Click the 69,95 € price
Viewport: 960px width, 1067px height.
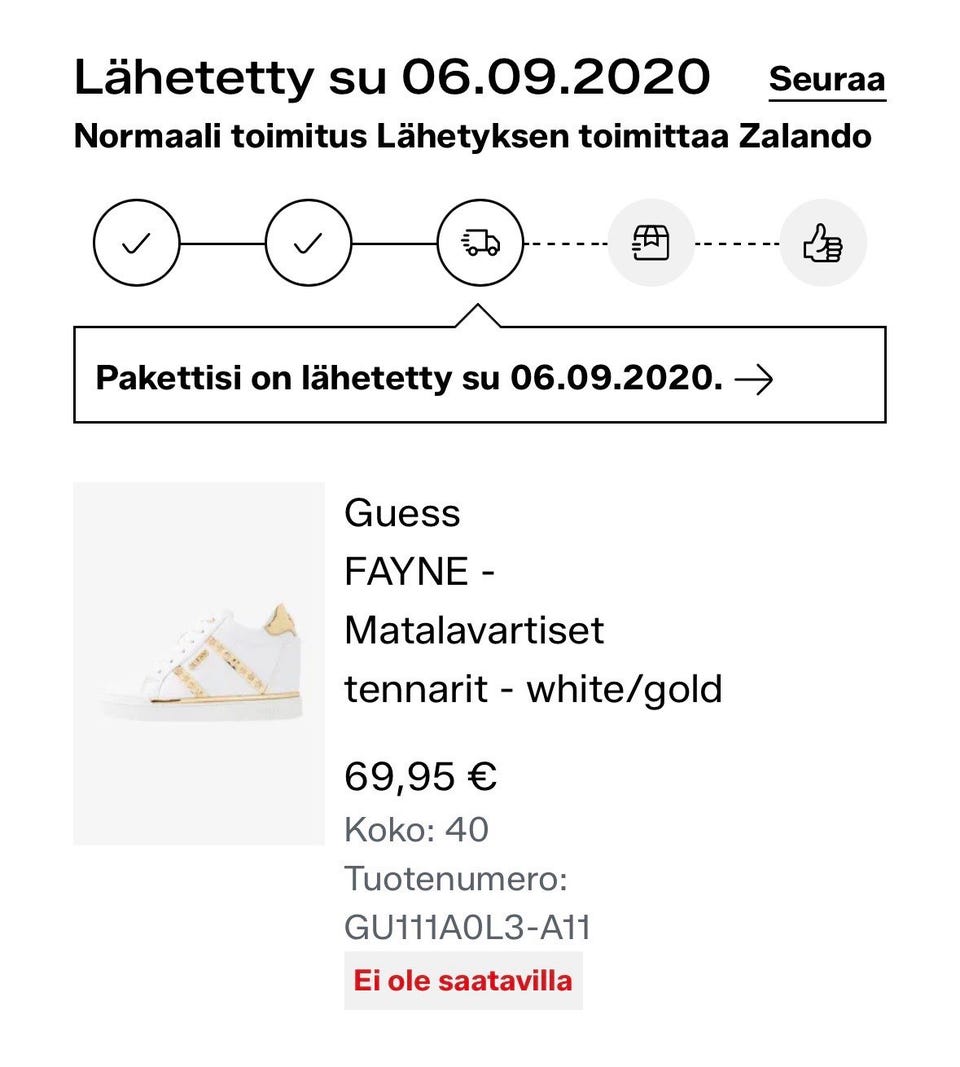click(x=420, y=776)
